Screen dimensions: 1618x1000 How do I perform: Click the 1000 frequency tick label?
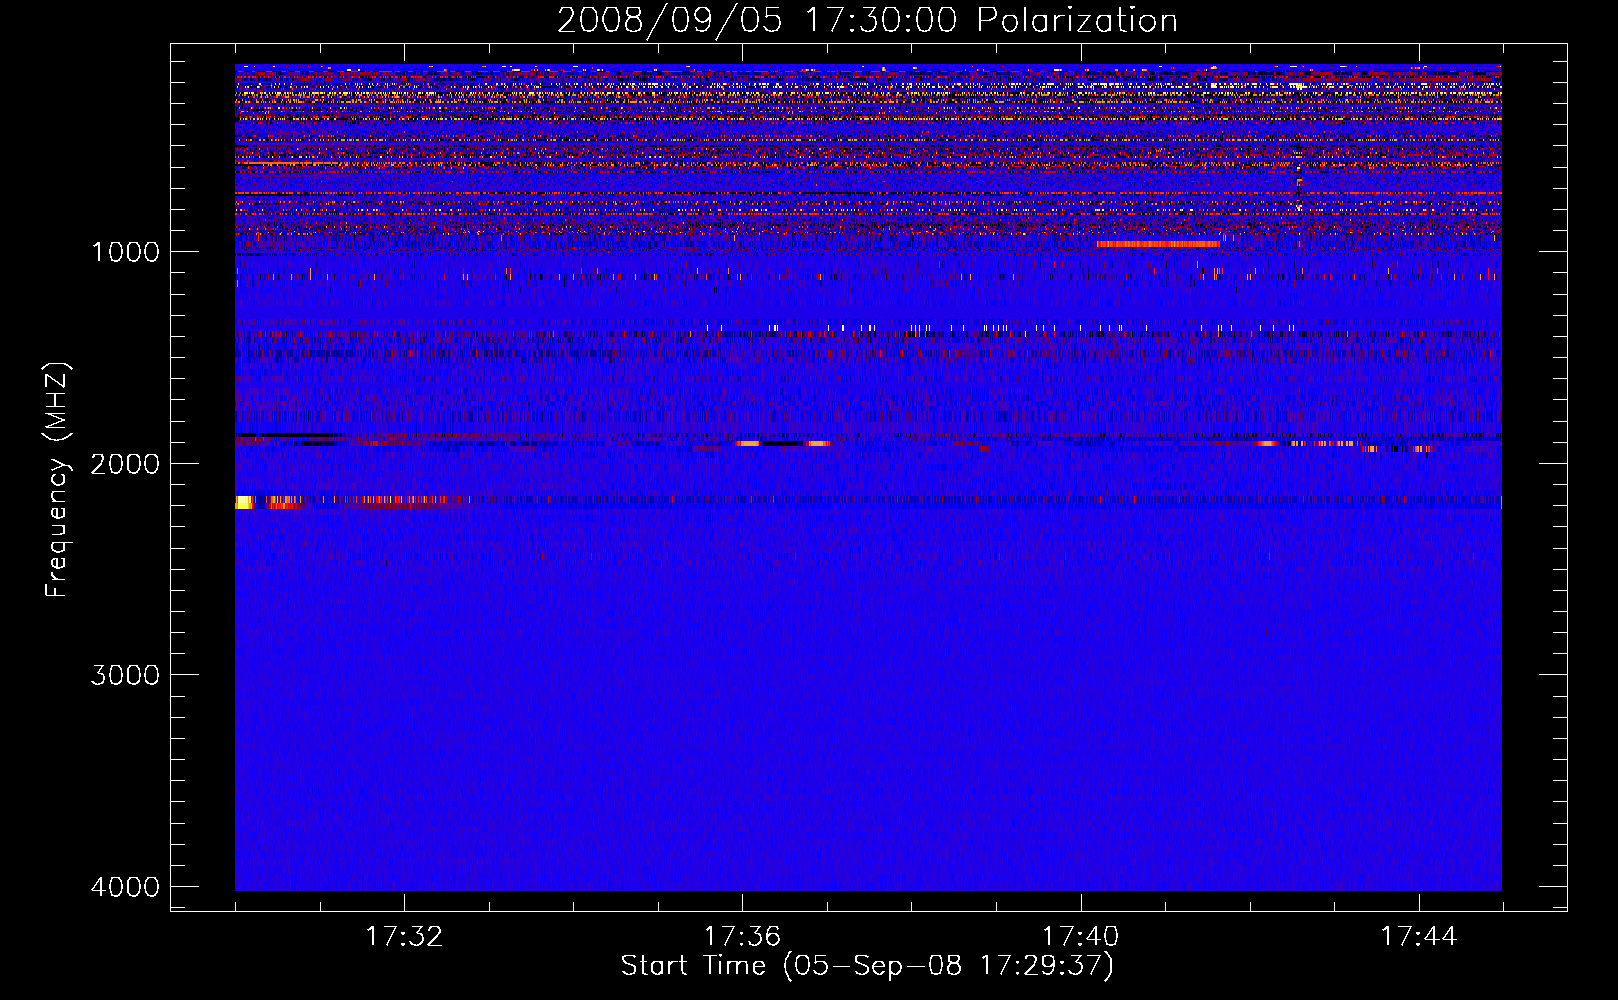point(125,251)
